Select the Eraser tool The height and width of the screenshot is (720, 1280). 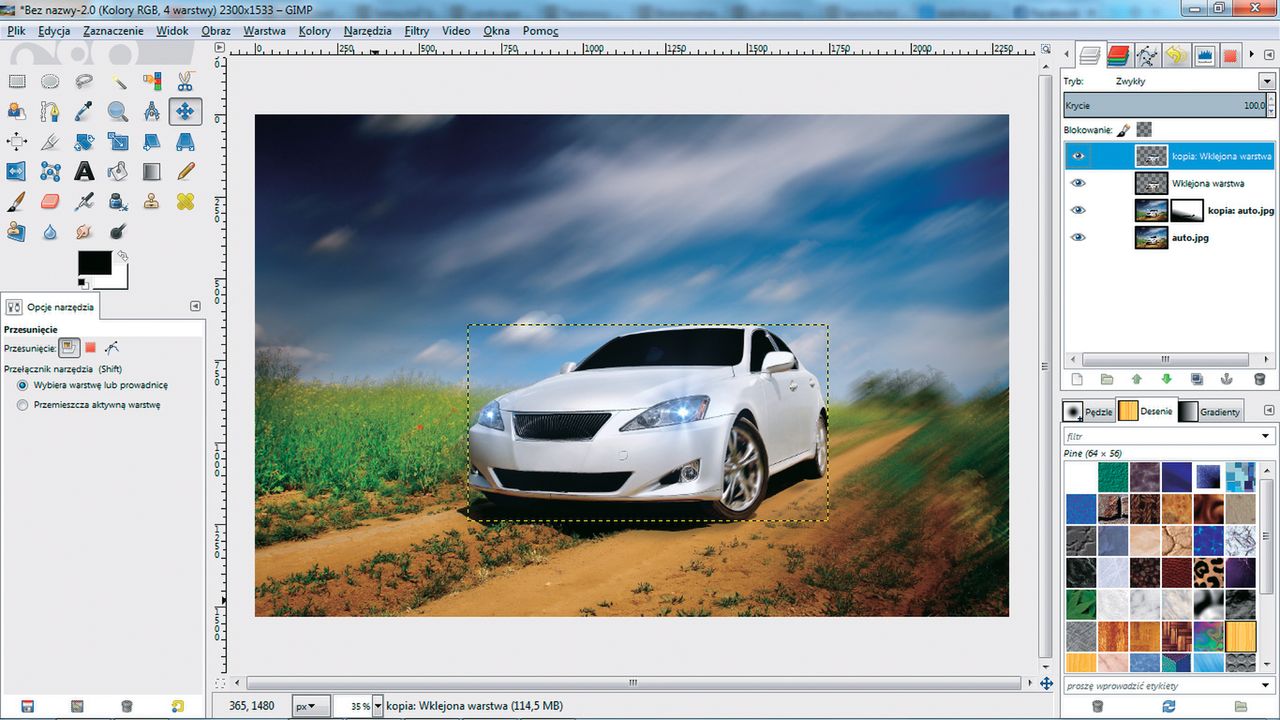50,201
